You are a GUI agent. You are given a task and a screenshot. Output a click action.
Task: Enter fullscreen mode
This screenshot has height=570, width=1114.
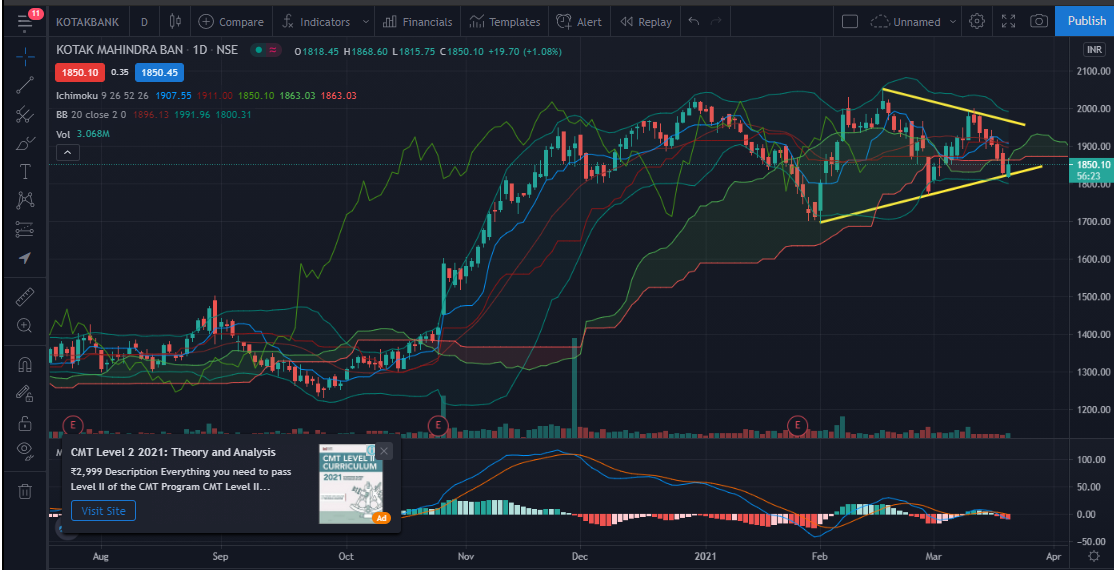coord(1008,21)
